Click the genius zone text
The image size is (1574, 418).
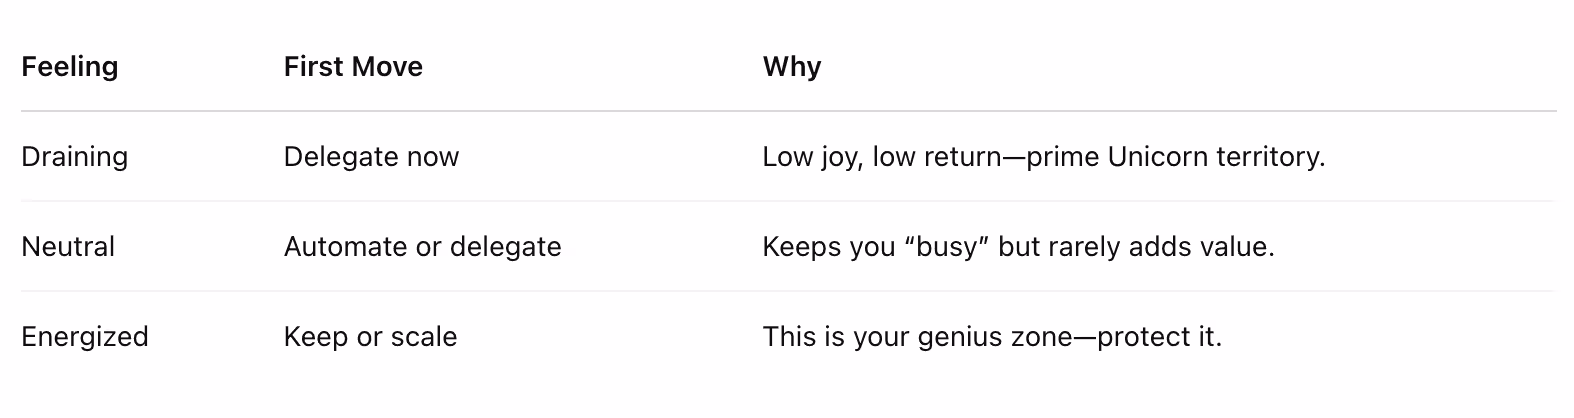click(x=993, y=337)
